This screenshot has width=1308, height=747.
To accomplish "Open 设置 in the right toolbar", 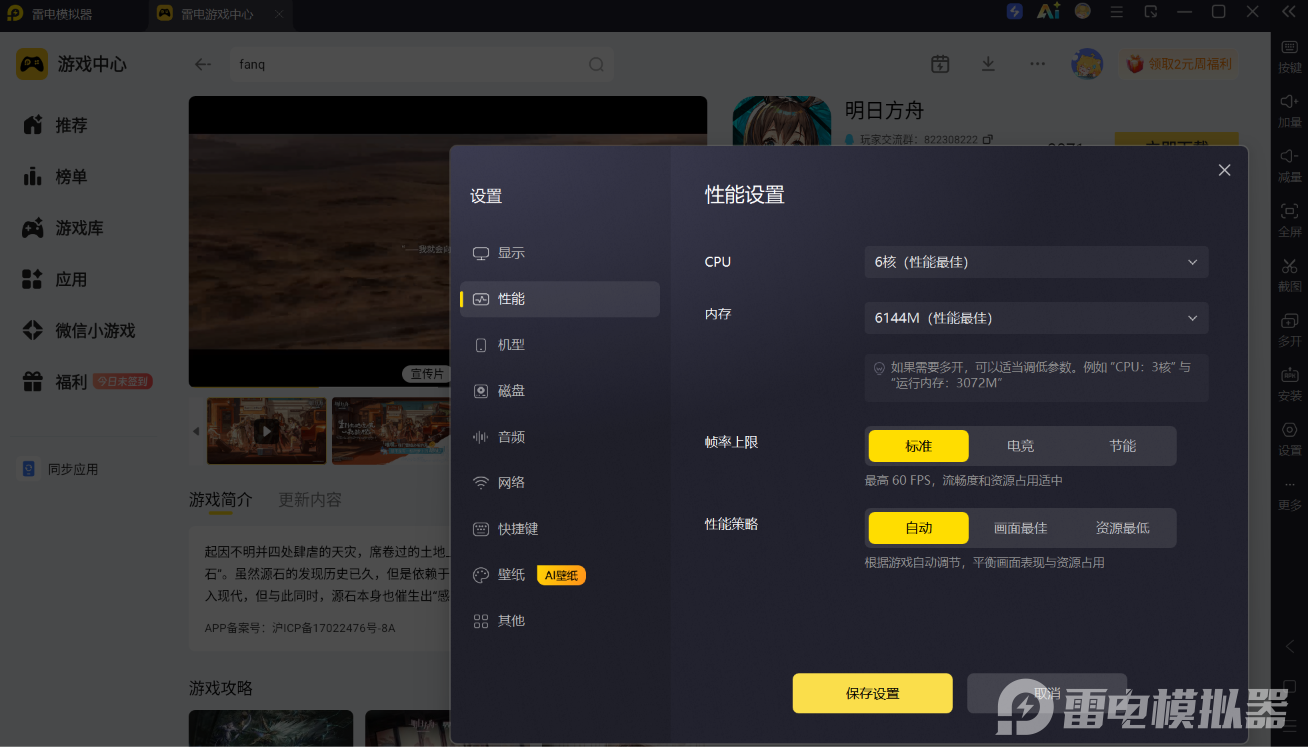I will click(x=1290, y=439).
